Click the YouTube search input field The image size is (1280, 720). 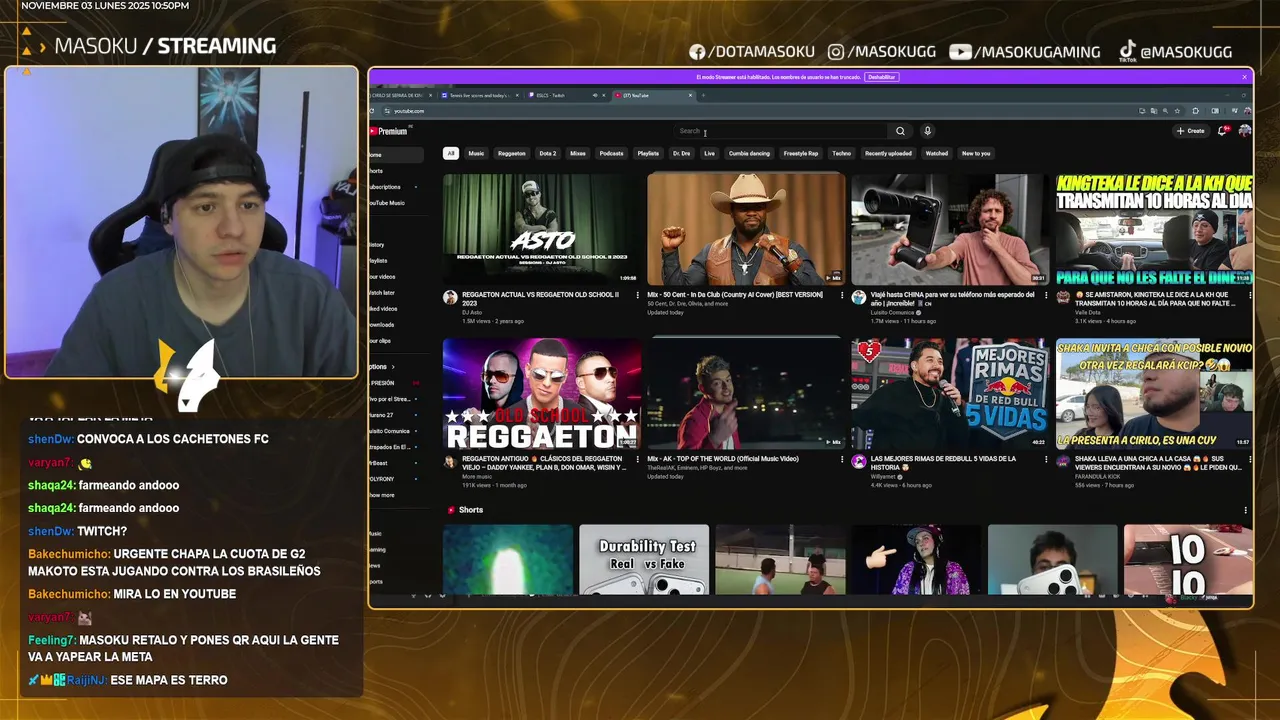click(780, 131)
